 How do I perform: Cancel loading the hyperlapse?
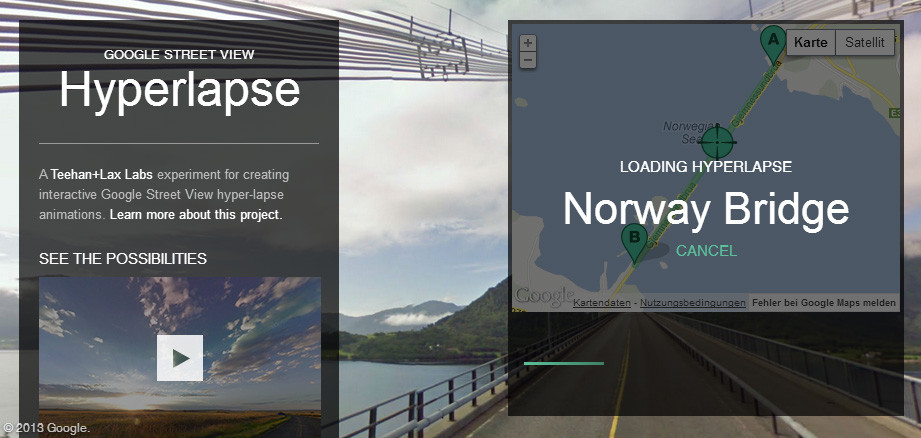click(706, 251)
